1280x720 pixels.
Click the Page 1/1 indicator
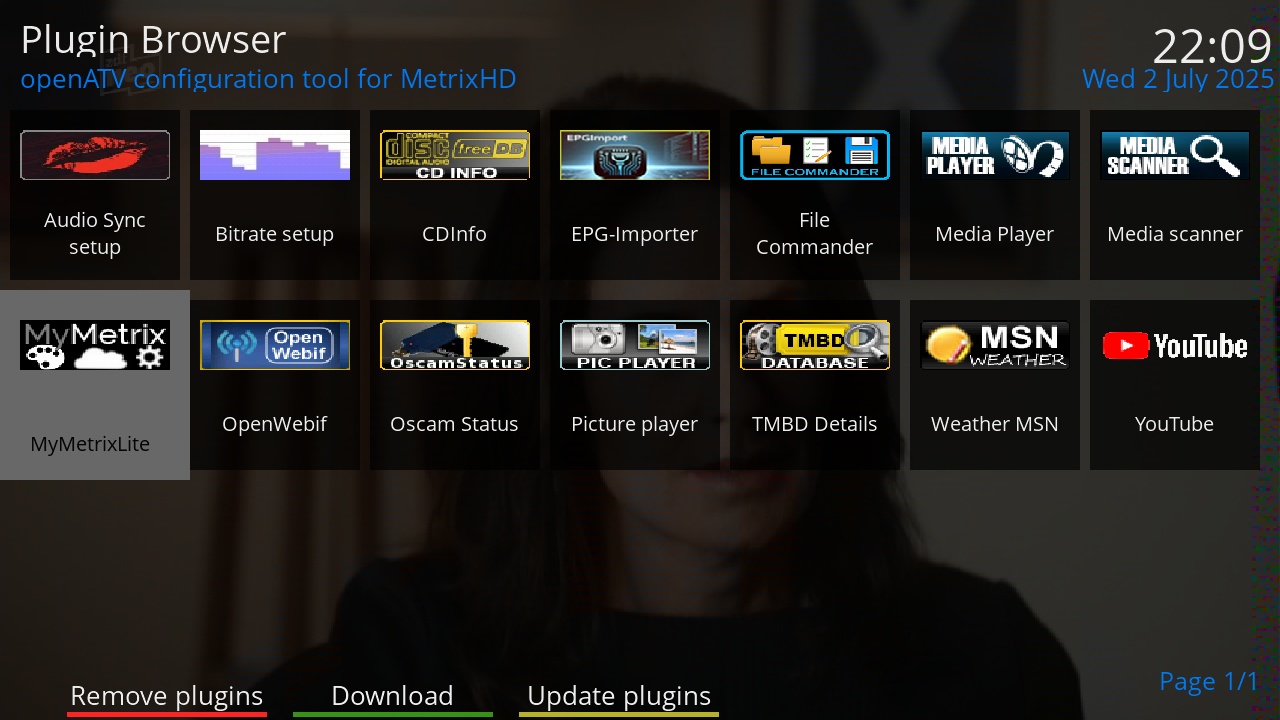coord(1208,682)
